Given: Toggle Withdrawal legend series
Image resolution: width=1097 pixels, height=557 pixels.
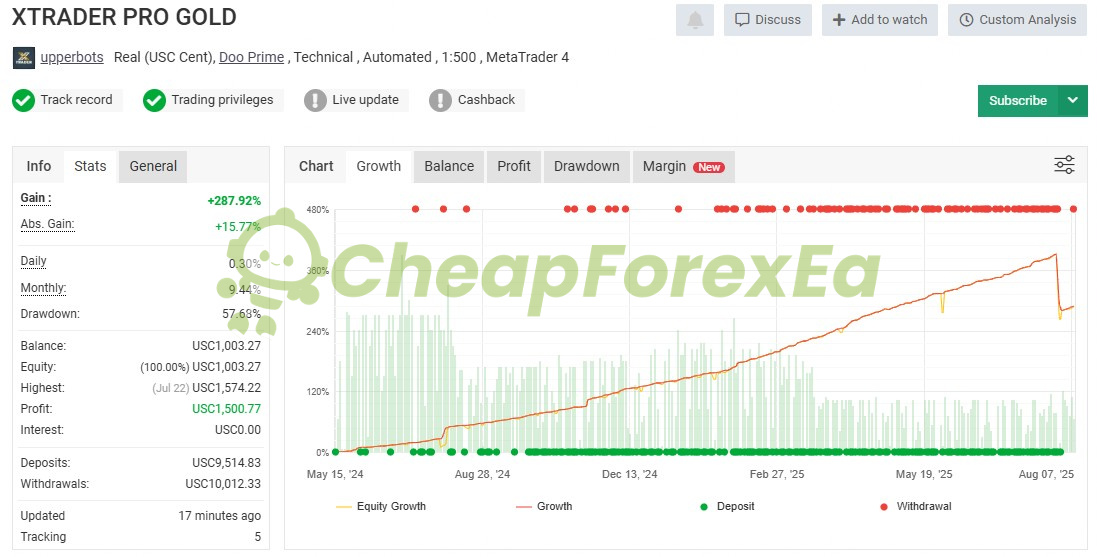Looking at the screenshot, I should tap(915, 507).
